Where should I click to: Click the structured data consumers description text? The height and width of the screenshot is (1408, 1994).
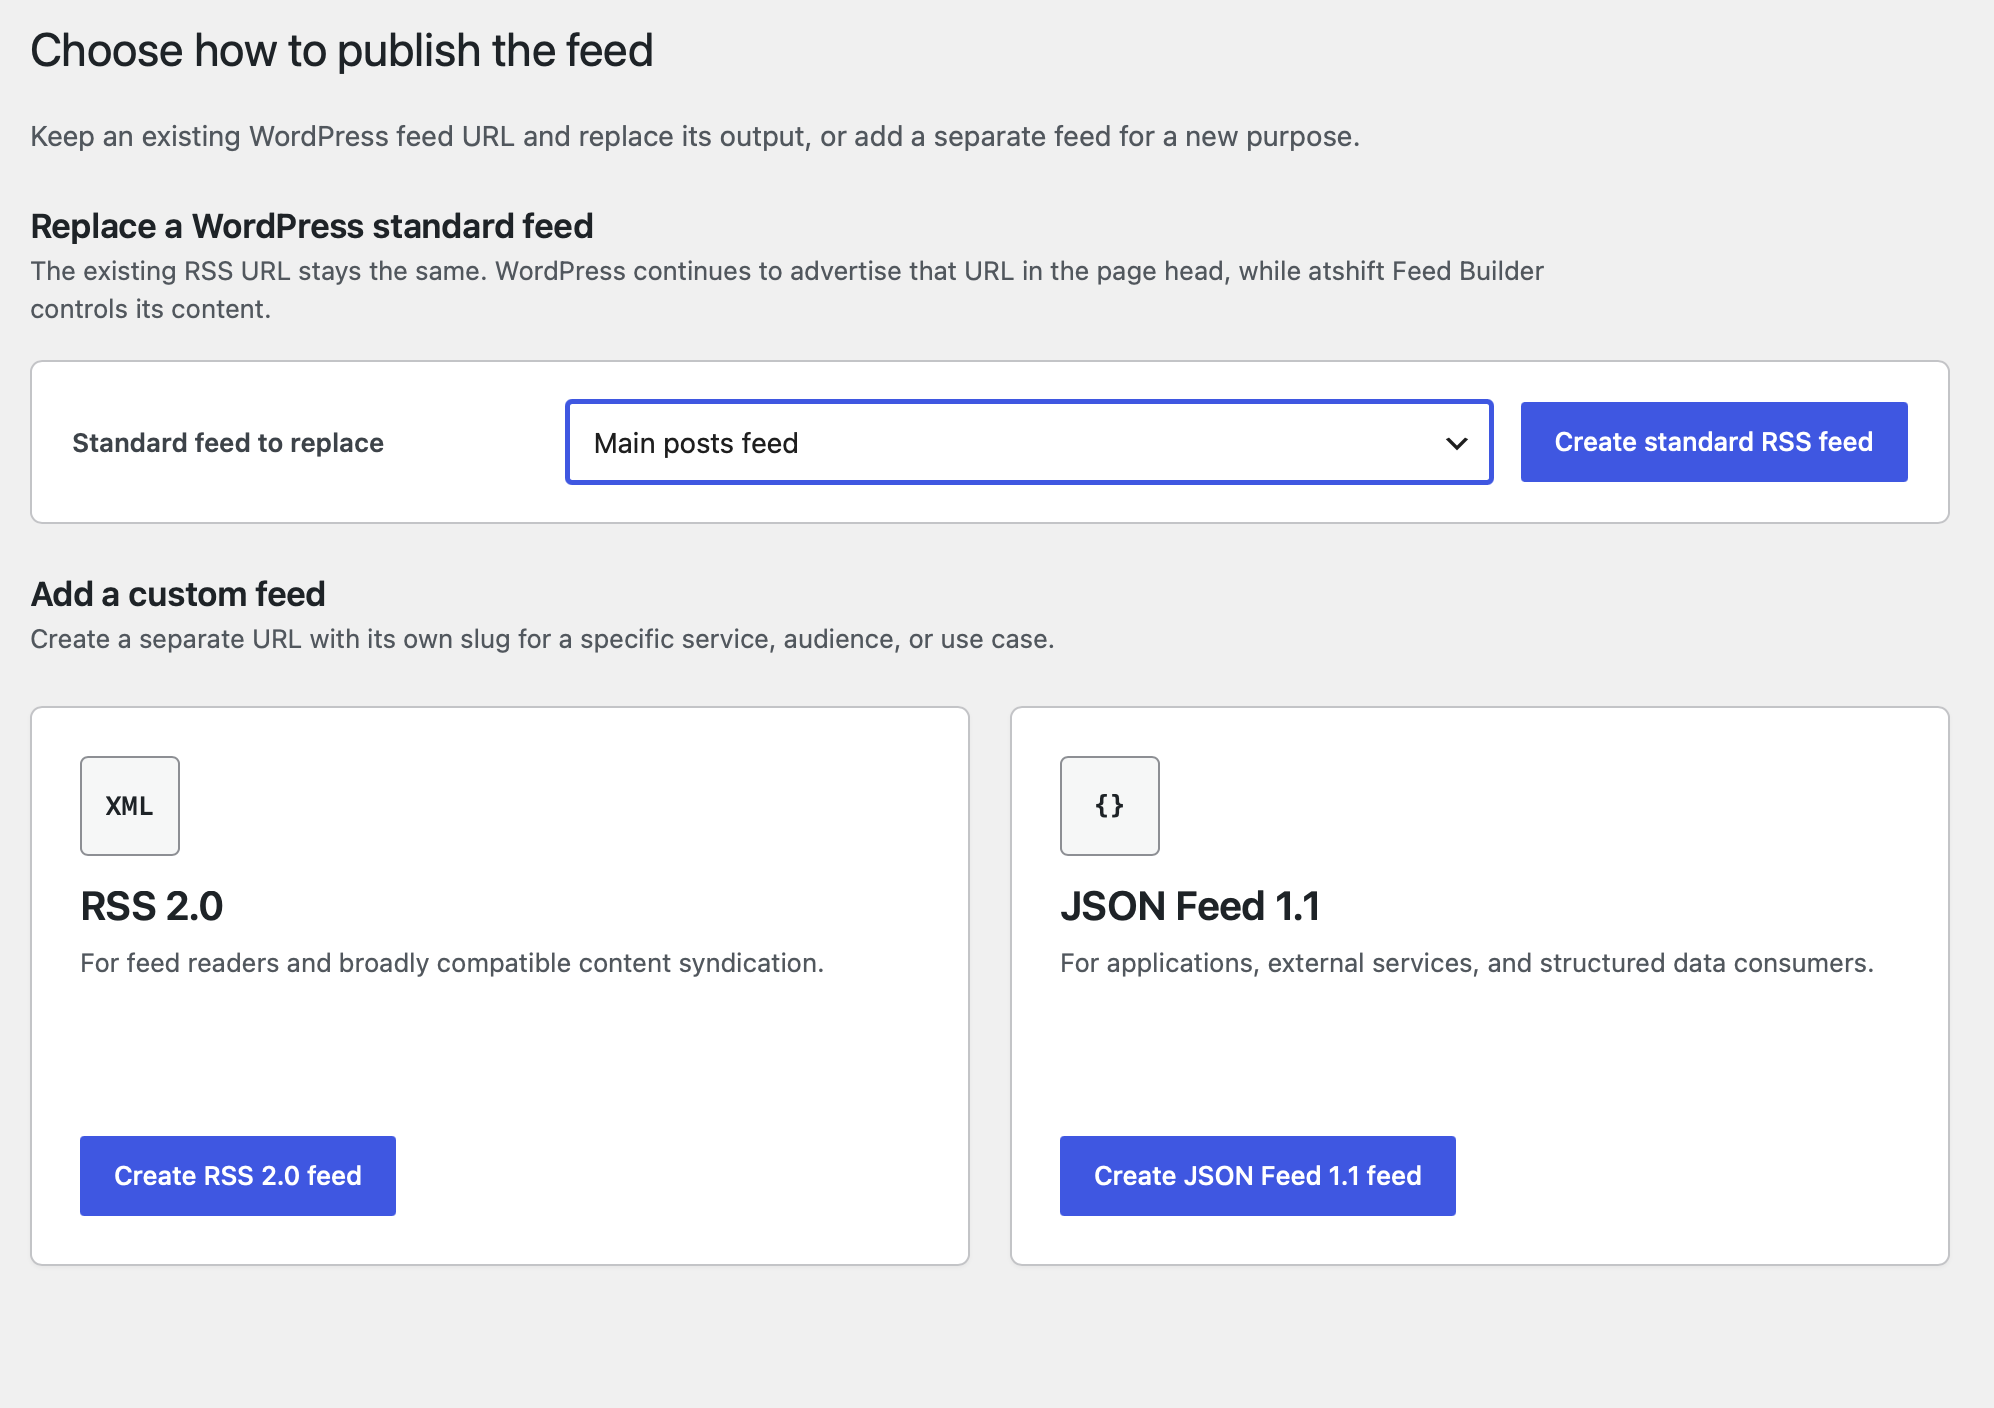point(1467,963)
